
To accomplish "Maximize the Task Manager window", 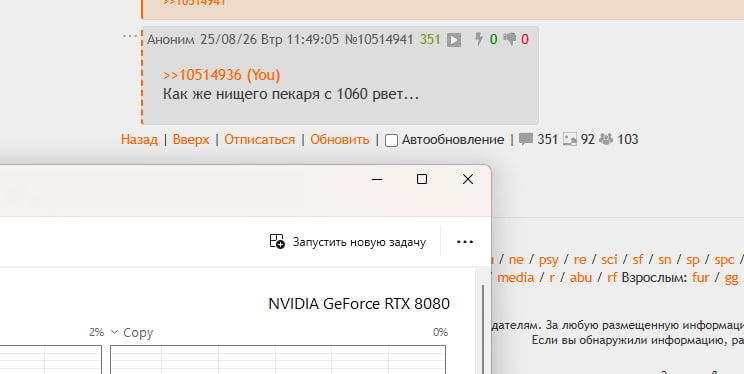I will point(422,179).
